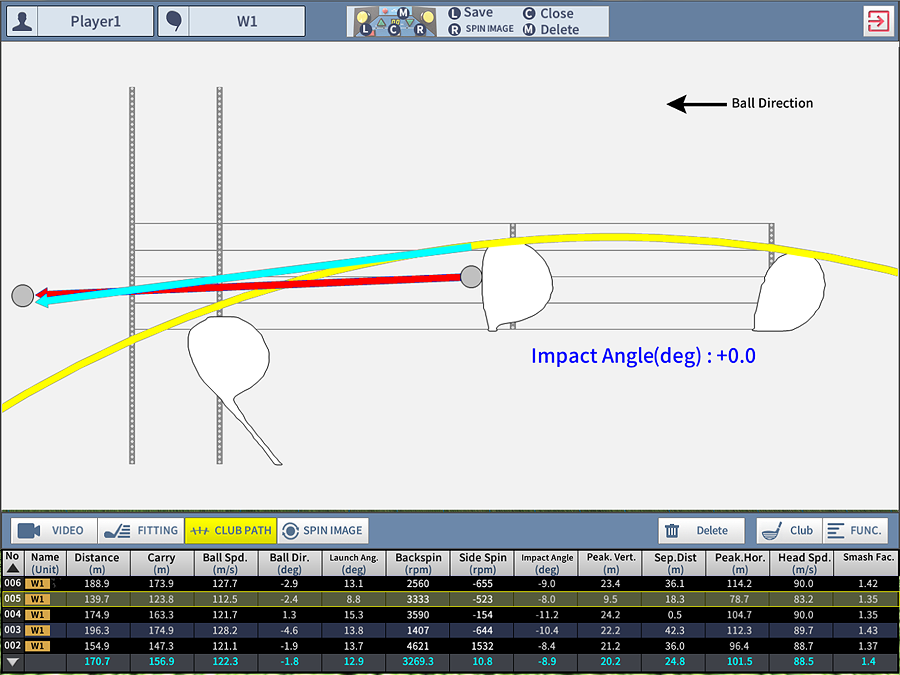Click the red exit icon at top right
This screenshot has width=900, height=675.
tap(878, 21)
